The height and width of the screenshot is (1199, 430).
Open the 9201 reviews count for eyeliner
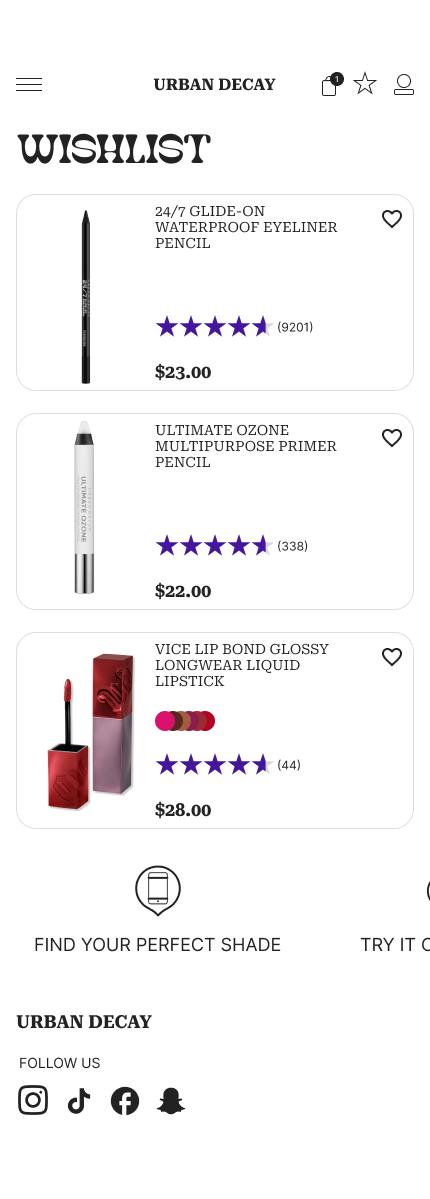(x=295, y=327)
